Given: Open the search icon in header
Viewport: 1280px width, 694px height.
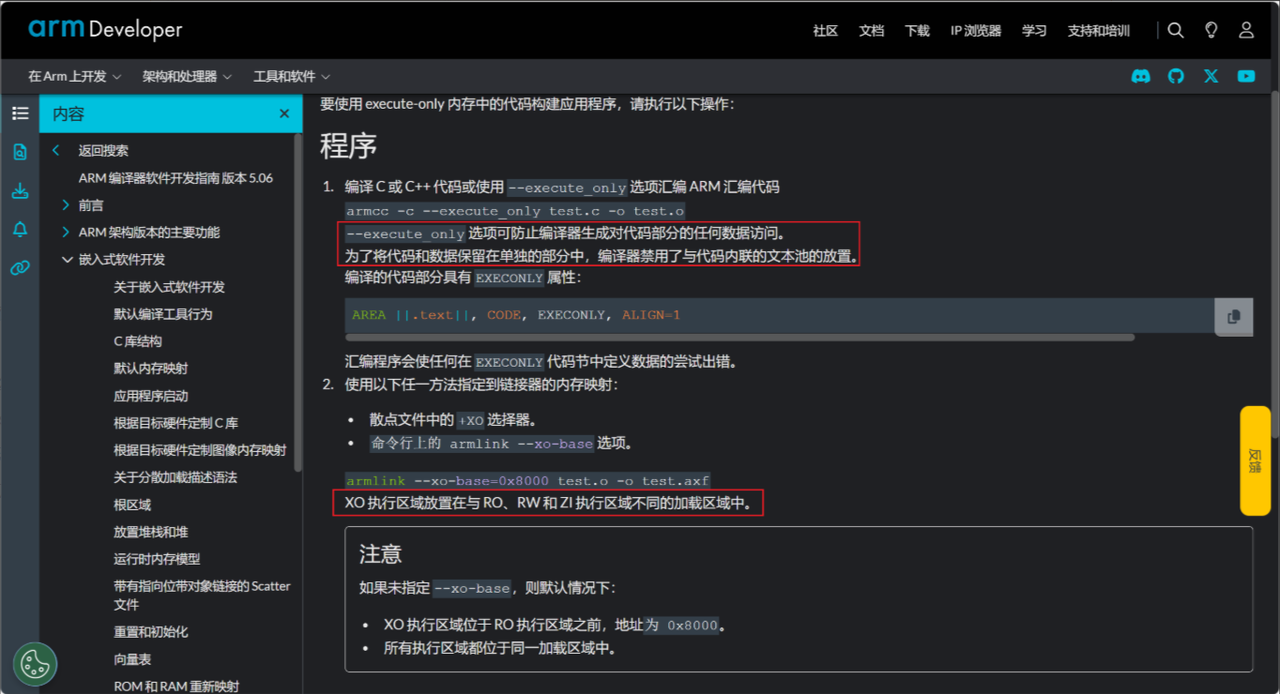Looking at the screenshot, I should click(1176, 30).
